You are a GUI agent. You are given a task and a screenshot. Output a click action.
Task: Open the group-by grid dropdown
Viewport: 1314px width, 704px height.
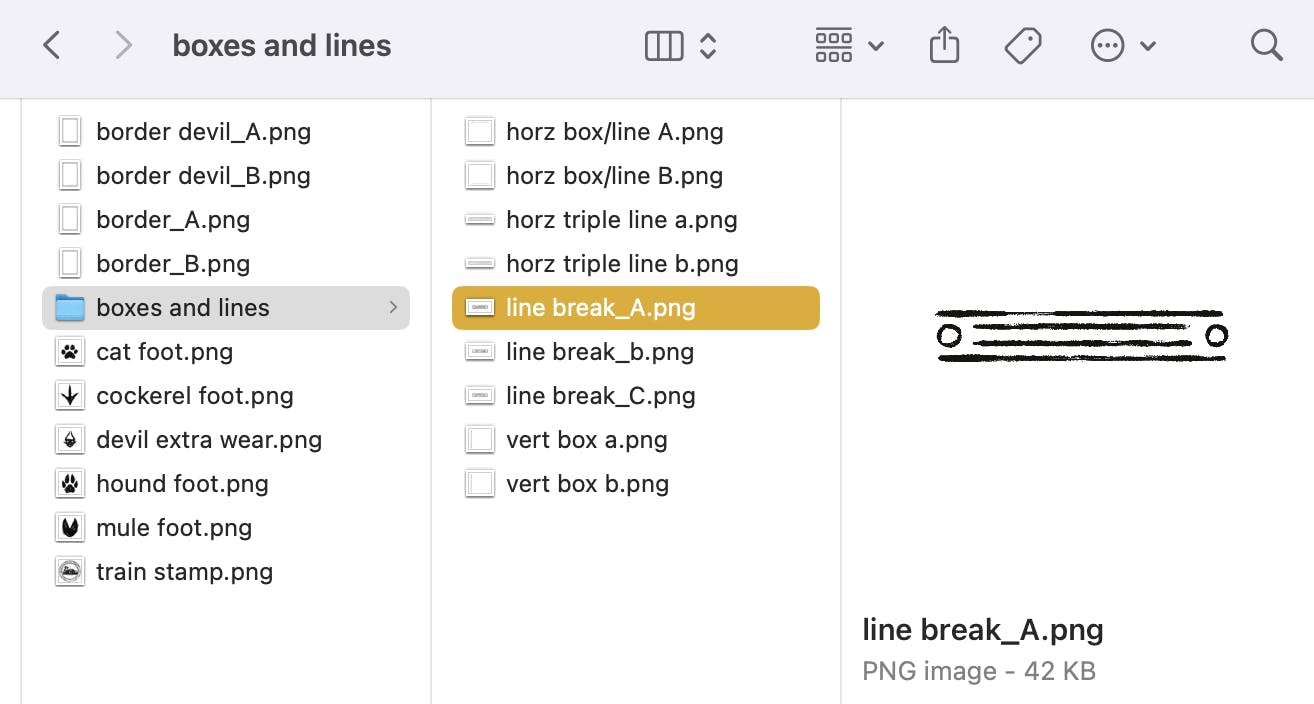pyautogui.click(x=849, y=46)
